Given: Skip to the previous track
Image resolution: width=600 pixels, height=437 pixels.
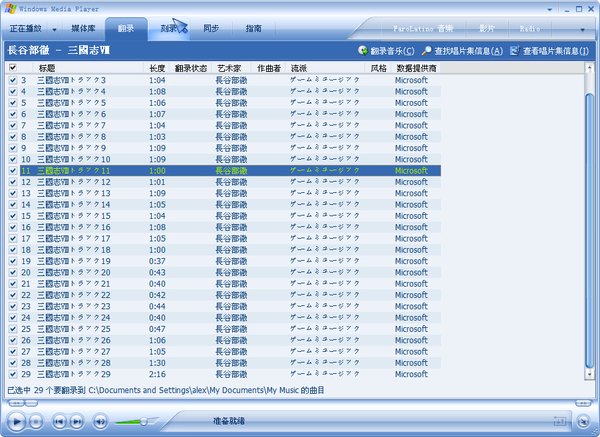Looking at the screenshot, I should click(x=57, y=421).
